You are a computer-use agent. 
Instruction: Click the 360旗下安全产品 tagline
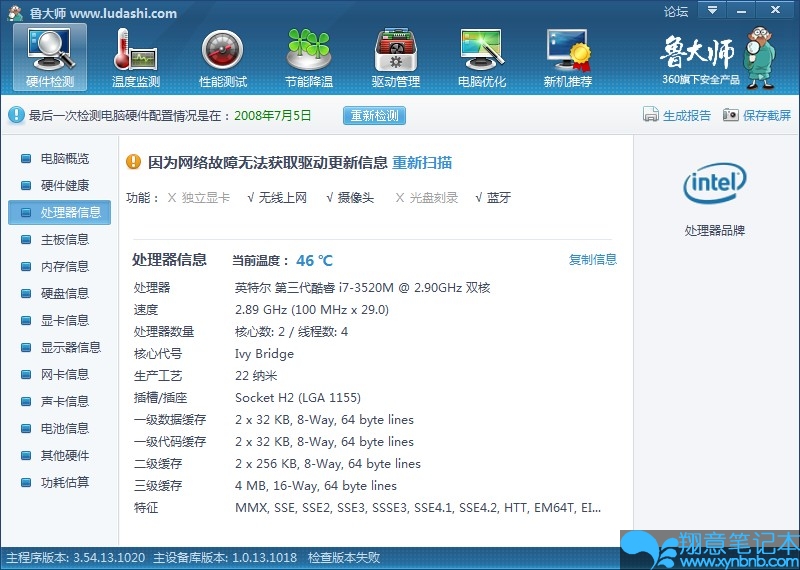point(701,79)
